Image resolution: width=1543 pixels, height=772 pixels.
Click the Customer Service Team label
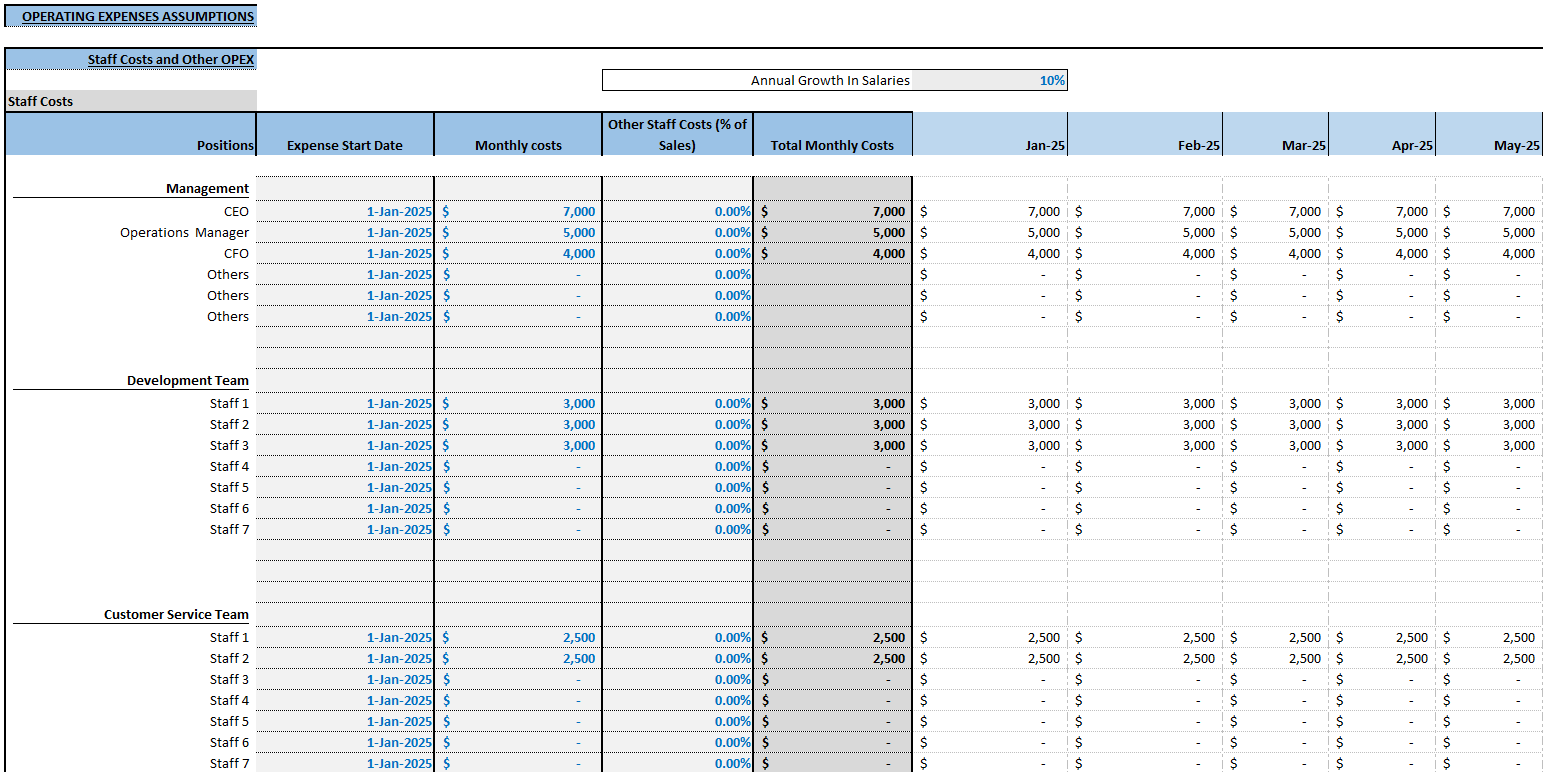(176, 614)
